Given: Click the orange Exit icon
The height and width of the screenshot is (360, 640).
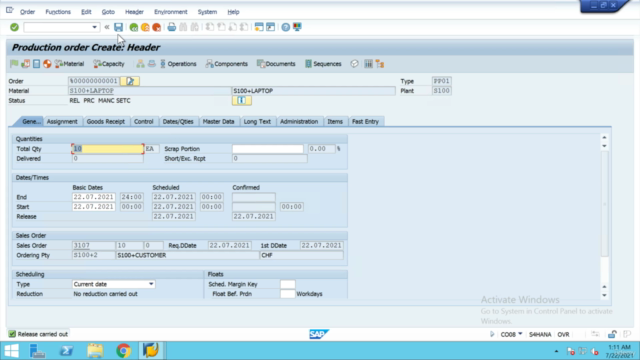Looking at the screenshot, I should [x=145, y=27].
